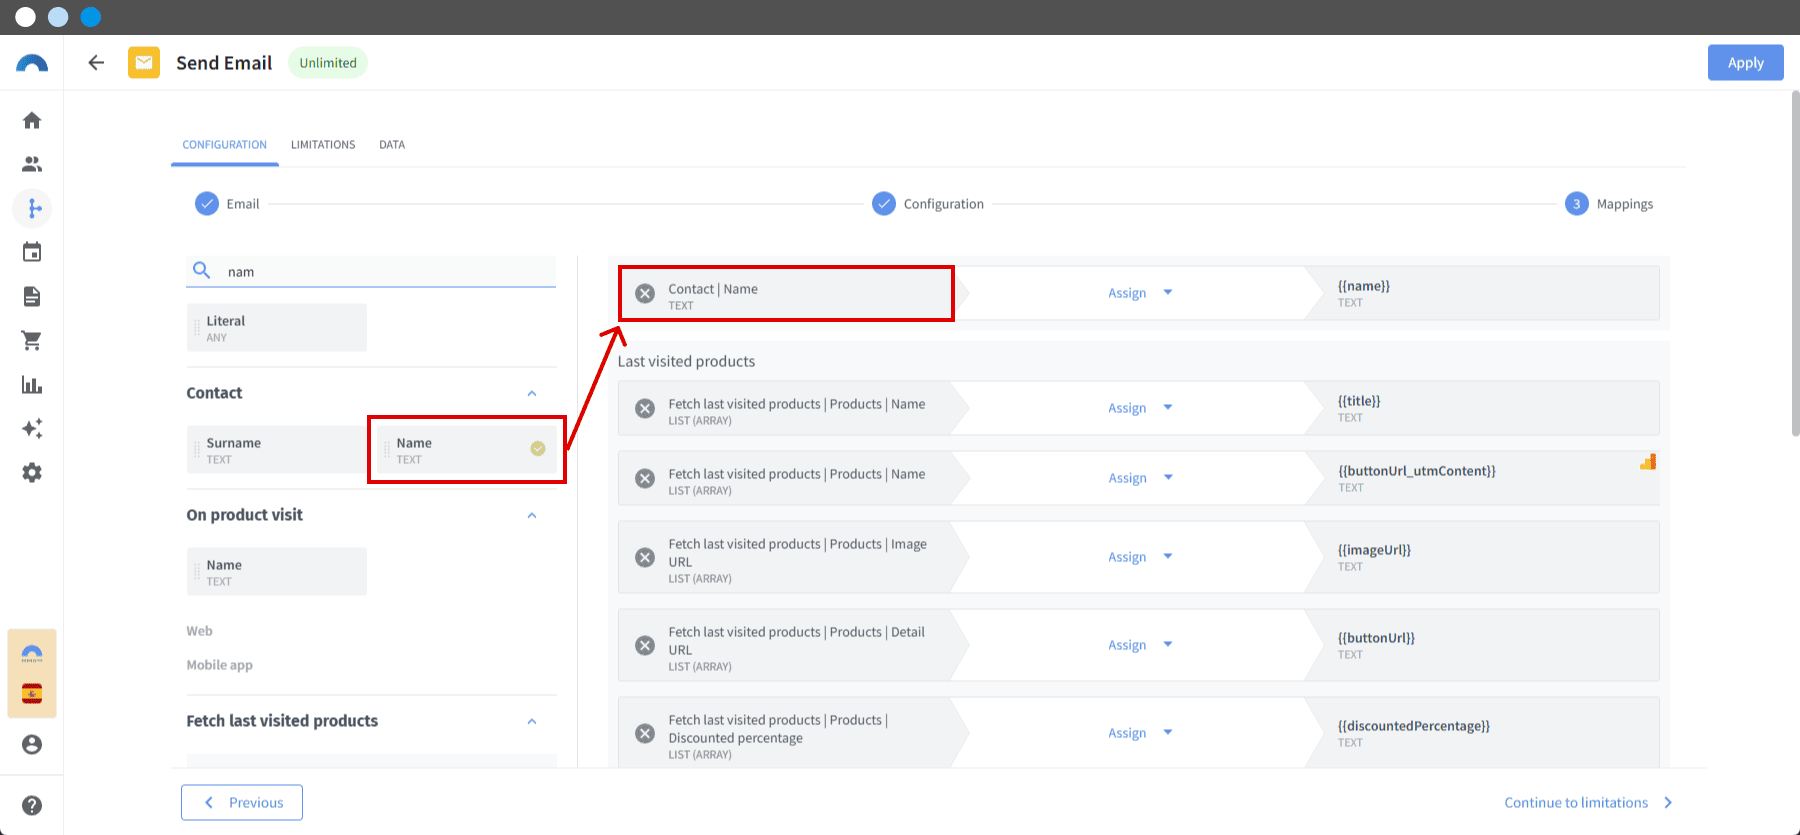Select the Literal ANY field

[277, 328]
